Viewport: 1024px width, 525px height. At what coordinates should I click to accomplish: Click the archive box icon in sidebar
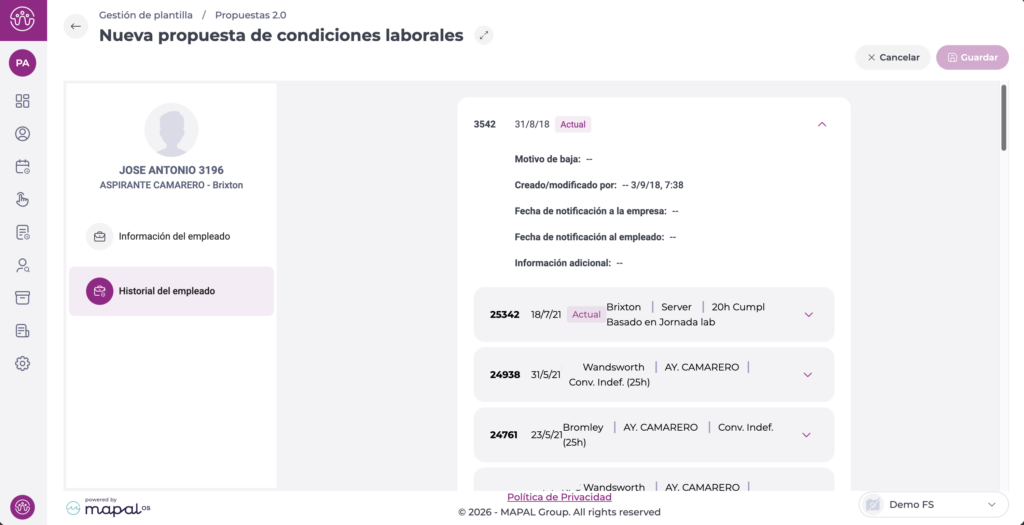click(x=23, y=298)
